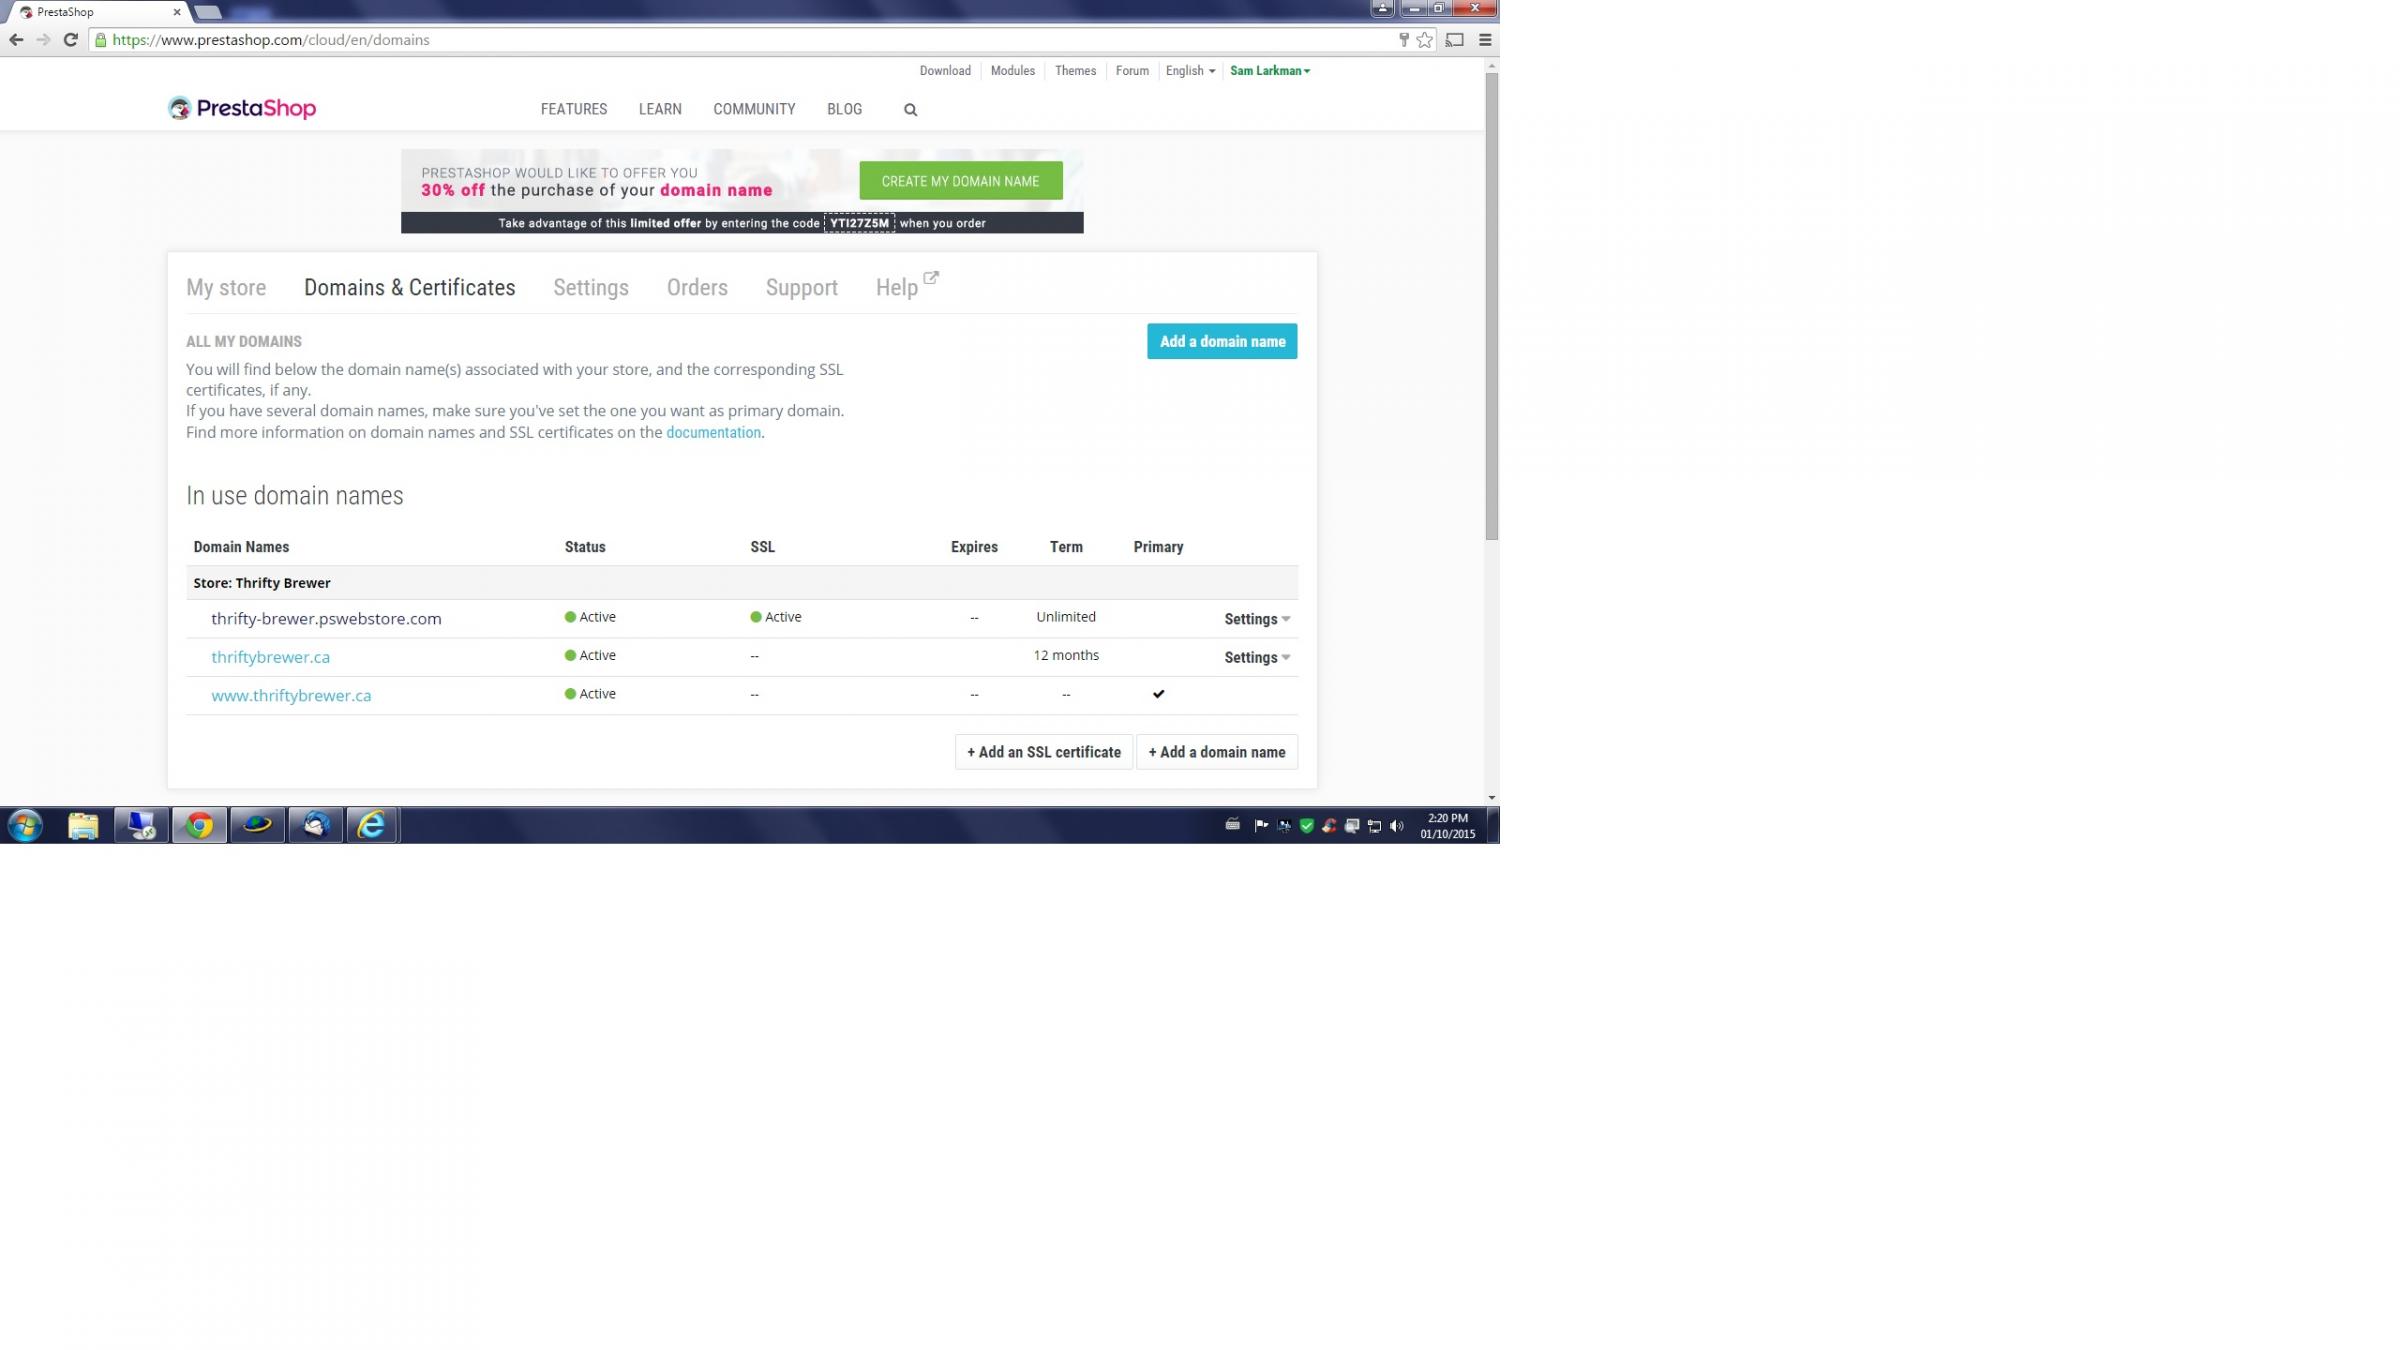Open the Thunderbird taskbar icon

(x=316, y=825)
